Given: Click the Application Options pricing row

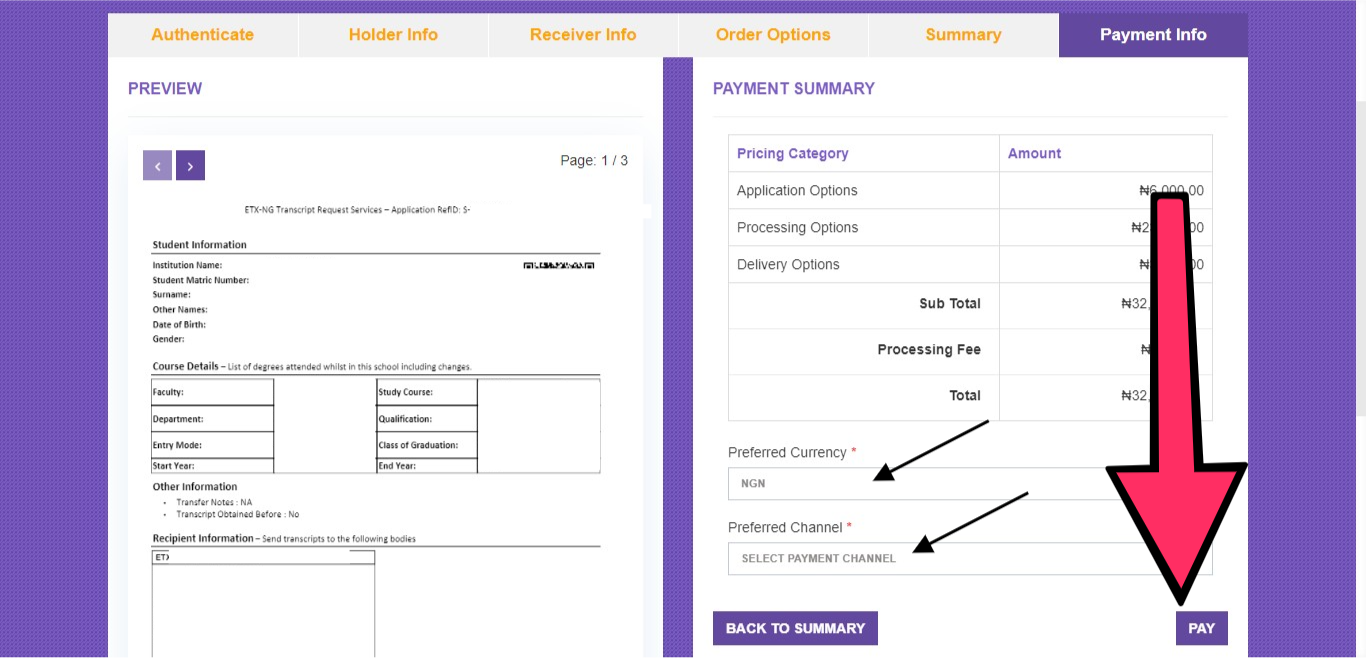Looking at the screenshot, I should point(863,190).
